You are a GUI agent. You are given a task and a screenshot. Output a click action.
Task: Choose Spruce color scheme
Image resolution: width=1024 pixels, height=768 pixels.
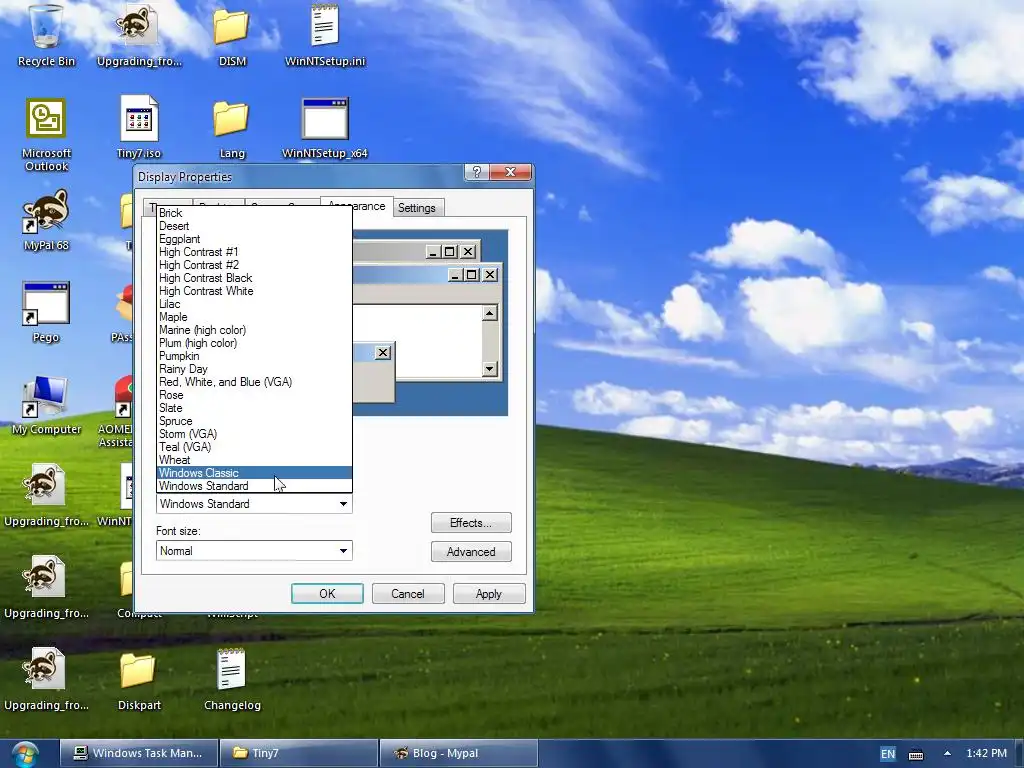[255, 421]
